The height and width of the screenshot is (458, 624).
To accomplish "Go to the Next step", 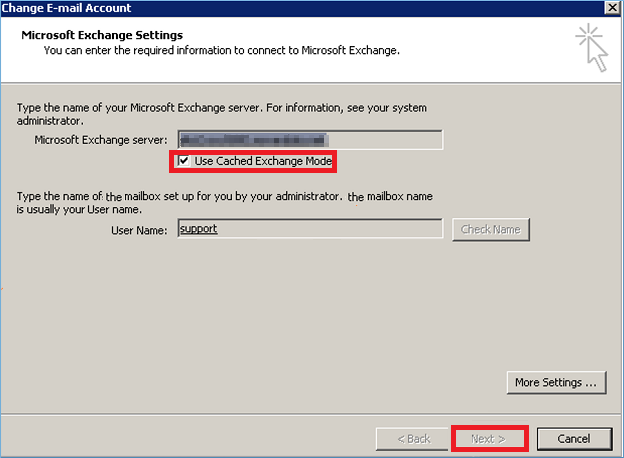I will click(489, 439).
